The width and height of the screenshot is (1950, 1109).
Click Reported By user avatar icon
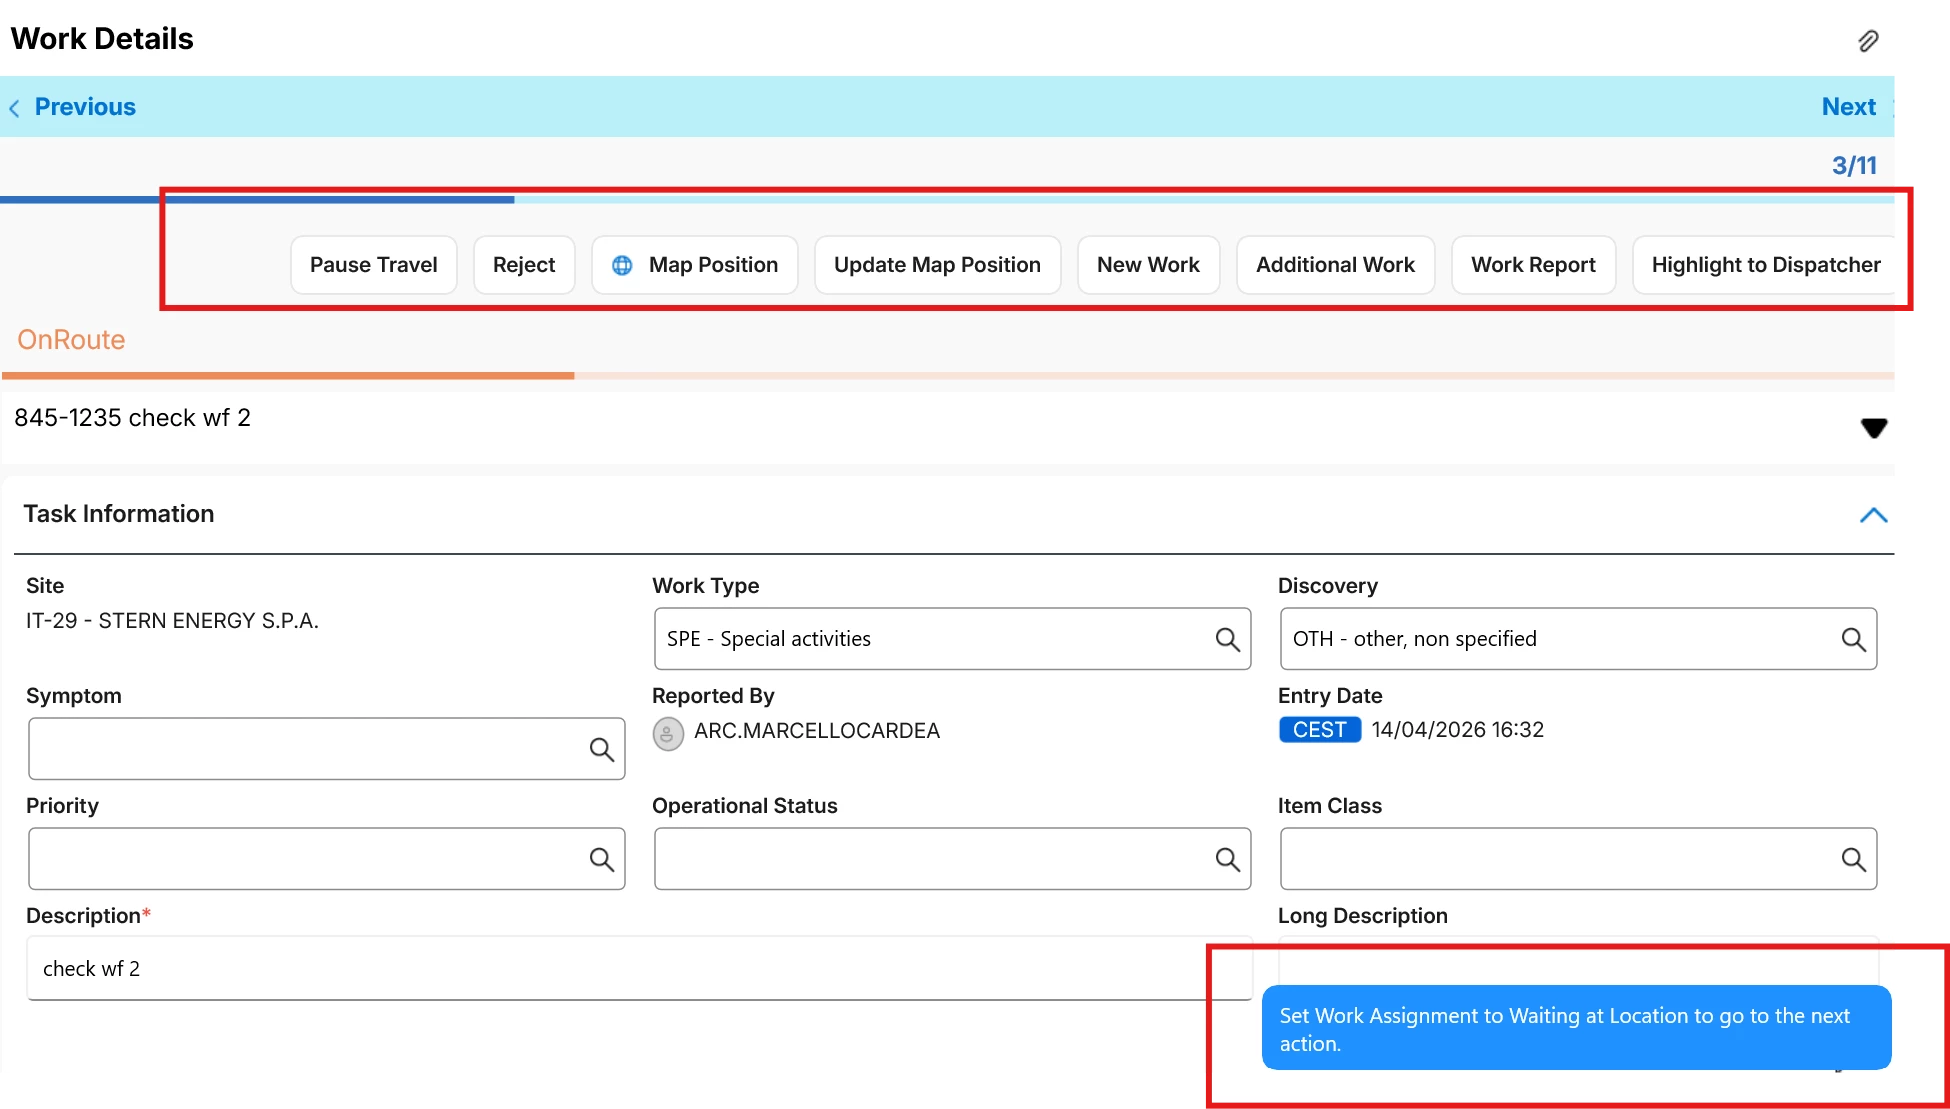(668, 733)
